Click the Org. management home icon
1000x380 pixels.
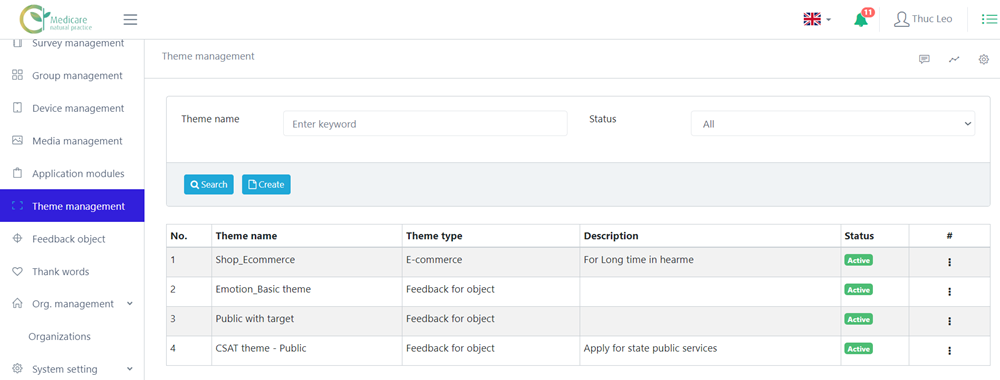pos(18,303)
